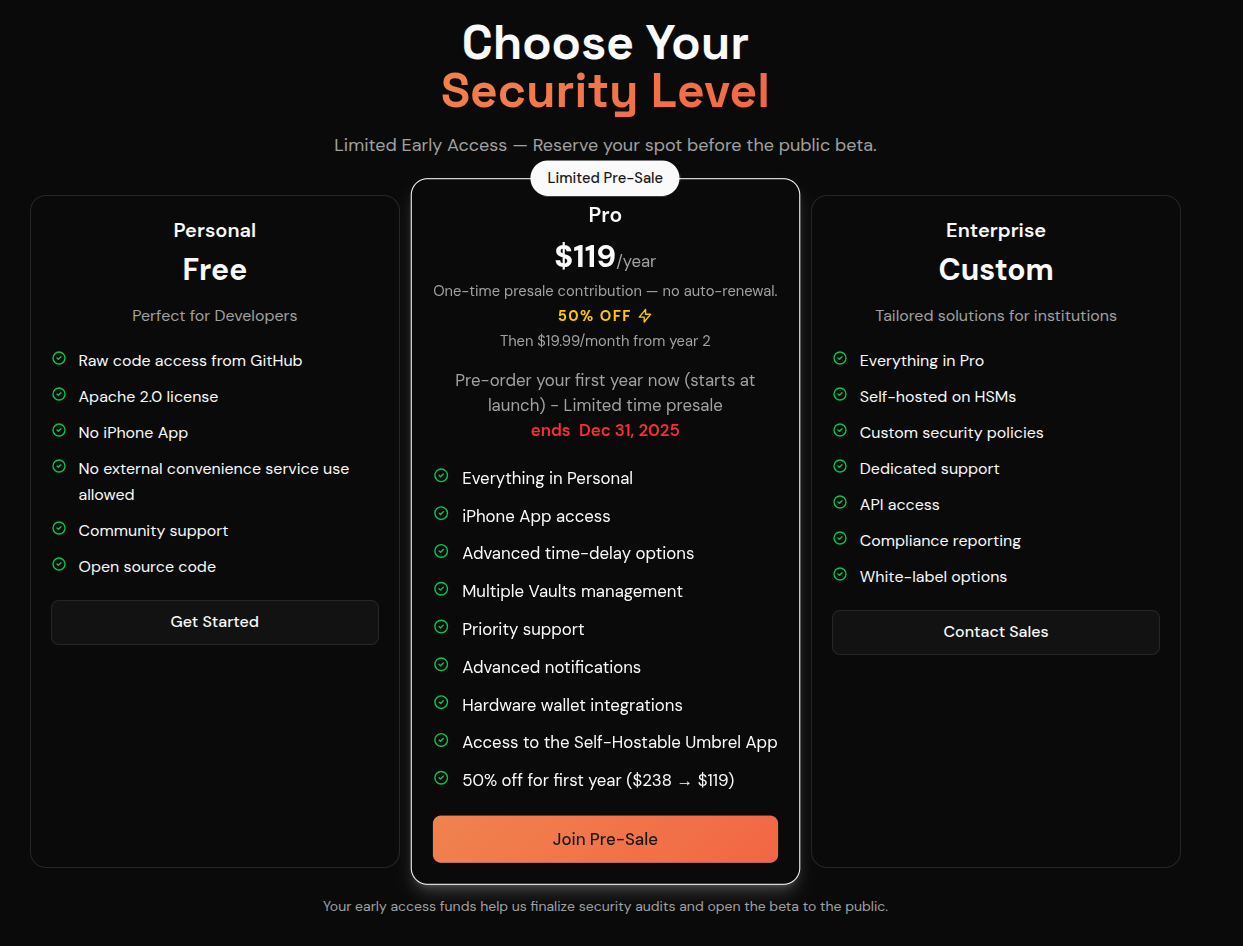Click the Contact Sales button
Viewport: 1243px width, 946px height.
(x=995, y=632)
